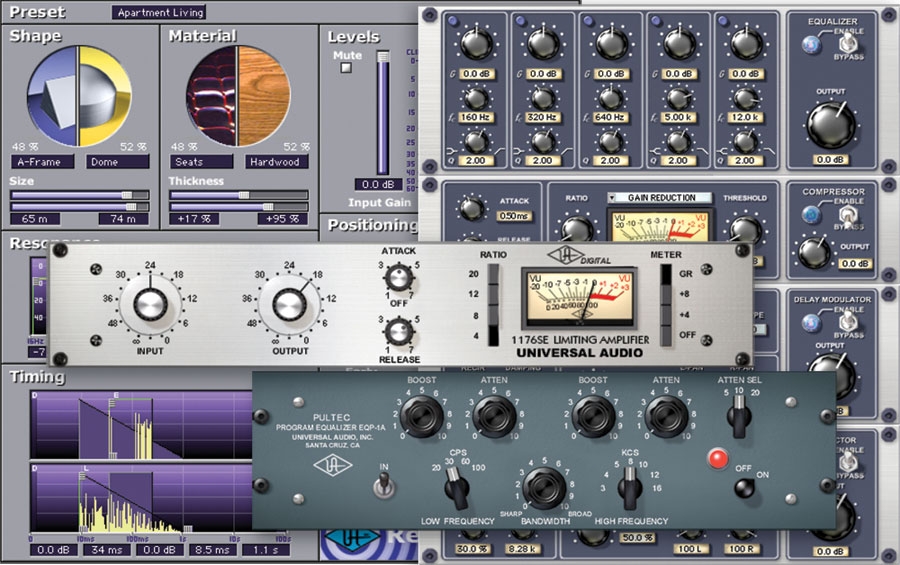The height and width of the screenshot is (565, 900).
Task: Click the 1176SE RELEASE knob
Action: pos(398,331)
